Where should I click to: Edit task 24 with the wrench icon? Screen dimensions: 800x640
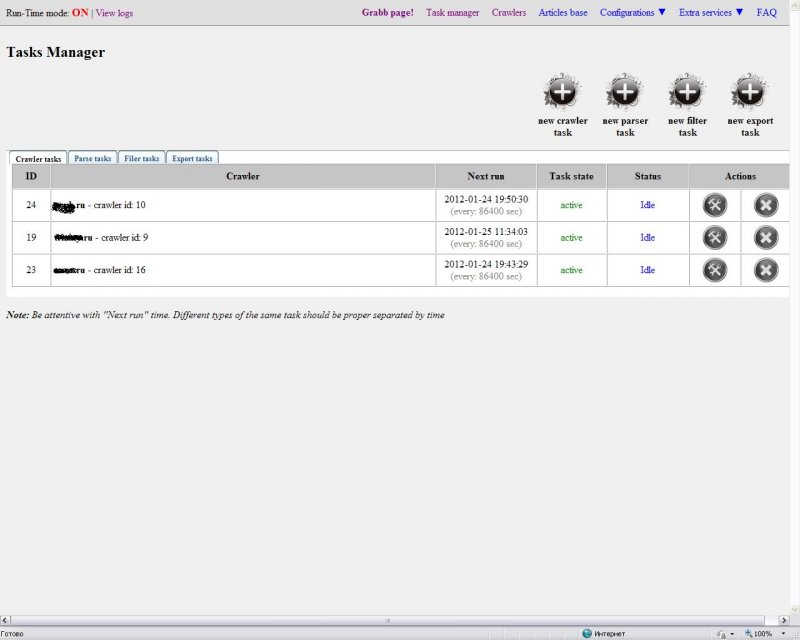click(714, 205)
